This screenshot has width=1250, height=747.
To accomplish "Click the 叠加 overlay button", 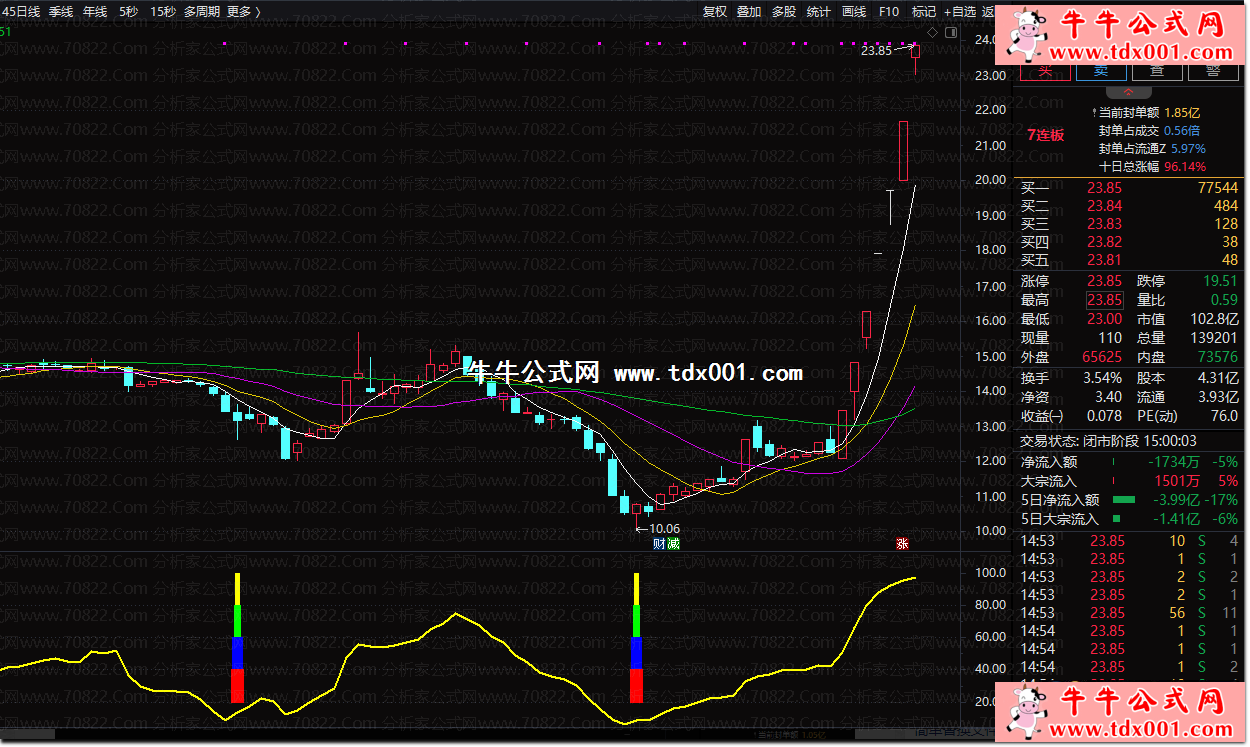I will [x=749, y=12].
